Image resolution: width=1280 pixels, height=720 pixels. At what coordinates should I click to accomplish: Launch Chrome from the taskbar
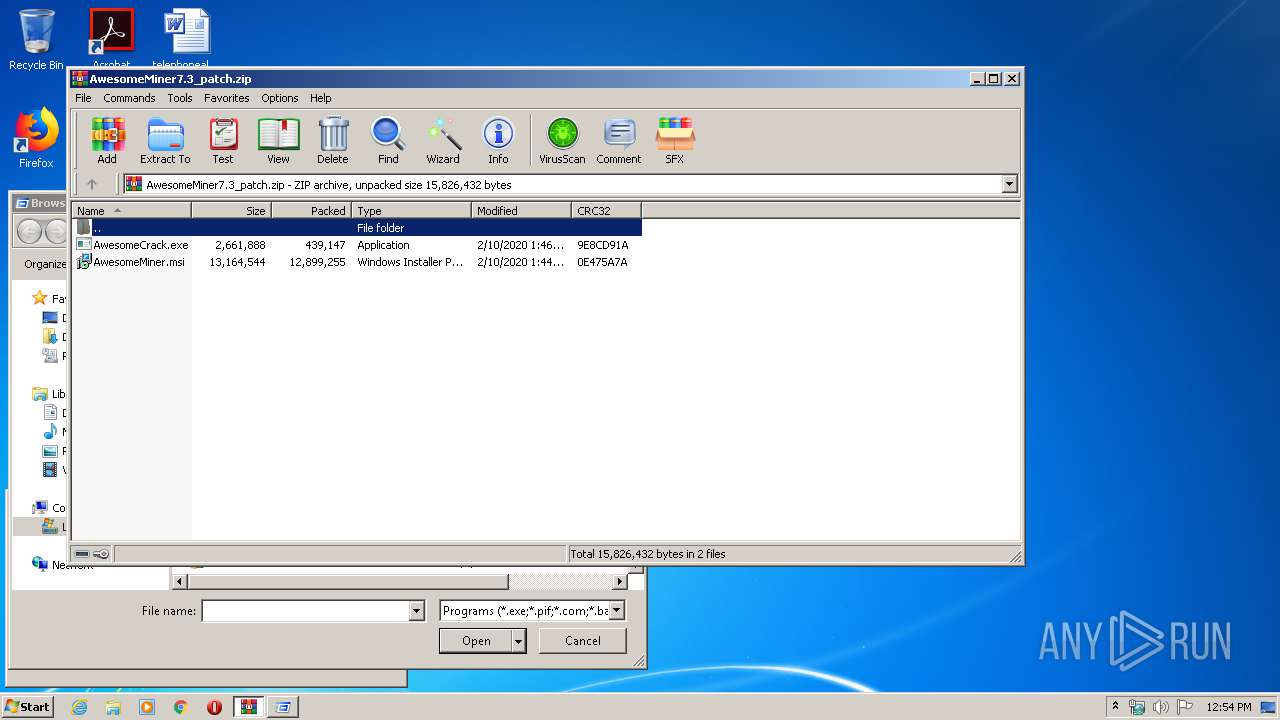181,707
